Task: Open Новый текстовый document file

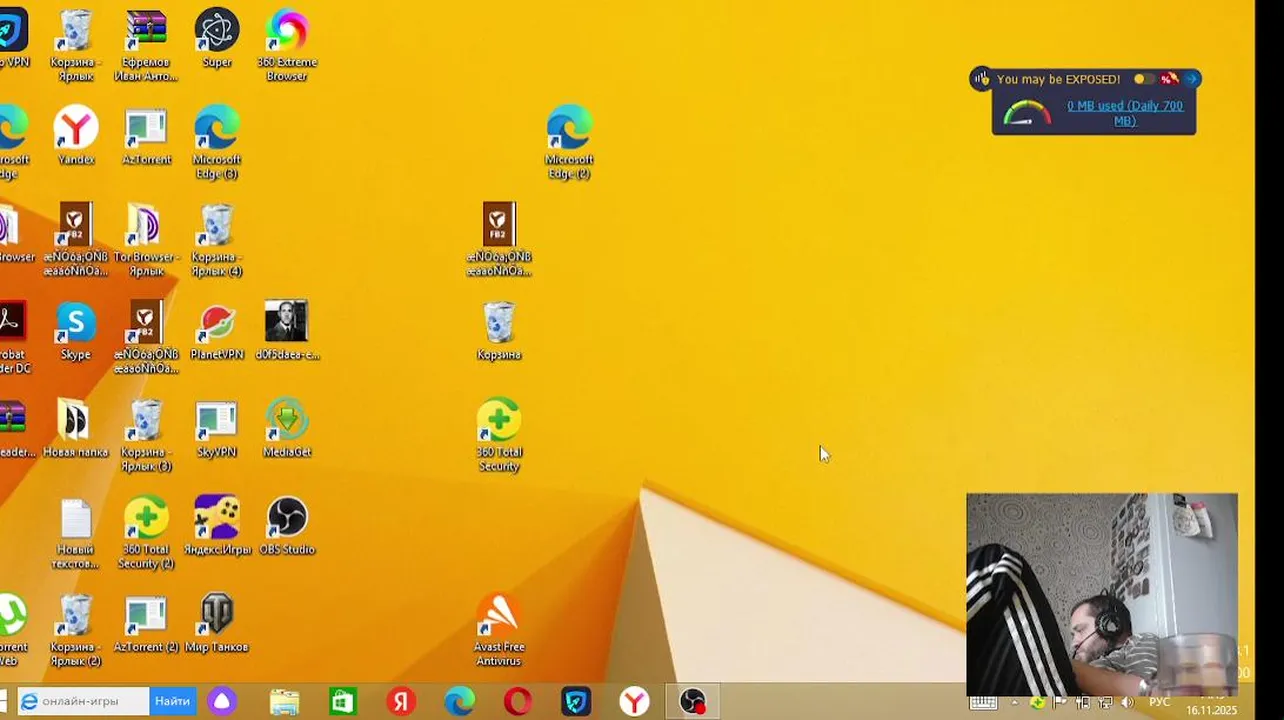Action: point(76,533)
